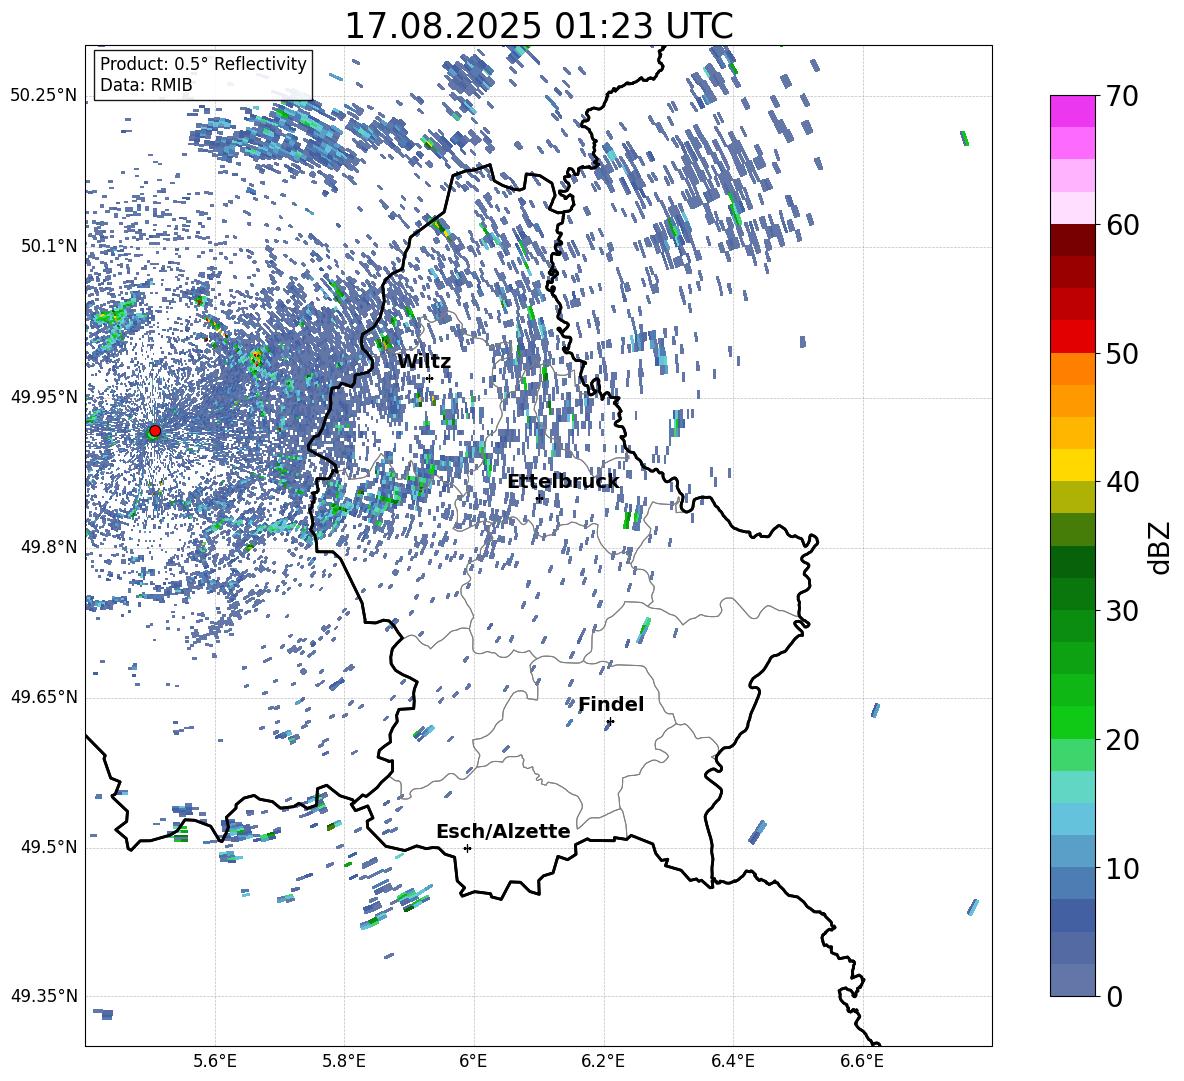1184x1081 pixels.
Task: Click the magenta top colorbar swatch
Action: point(1072,111)
